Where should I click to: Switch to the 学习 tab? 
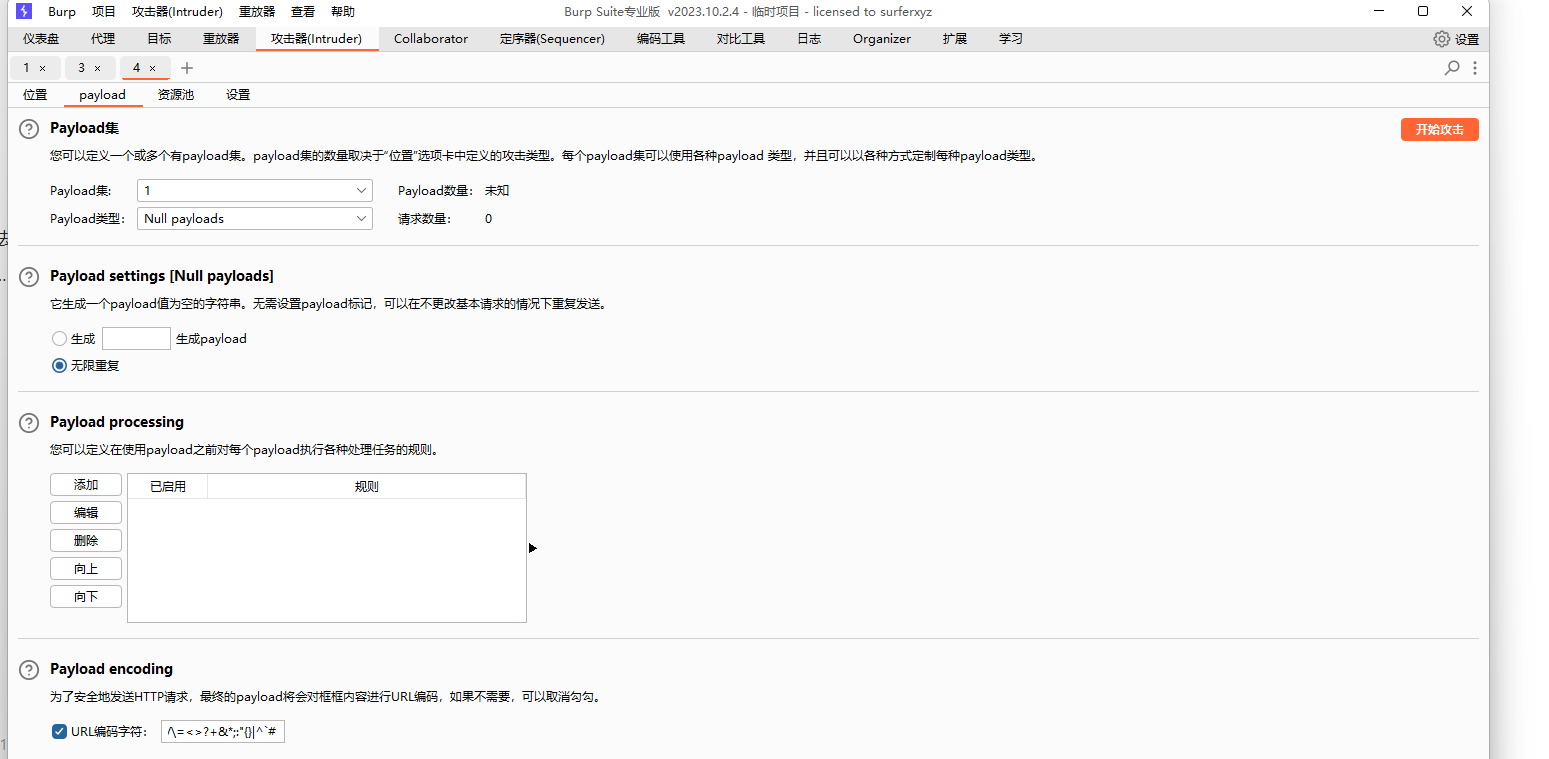(x=1011, y=39)
